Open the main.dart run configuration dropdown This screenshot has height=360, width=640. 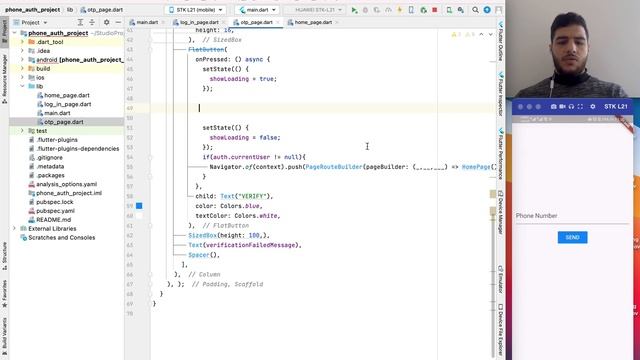click(258, 10)
